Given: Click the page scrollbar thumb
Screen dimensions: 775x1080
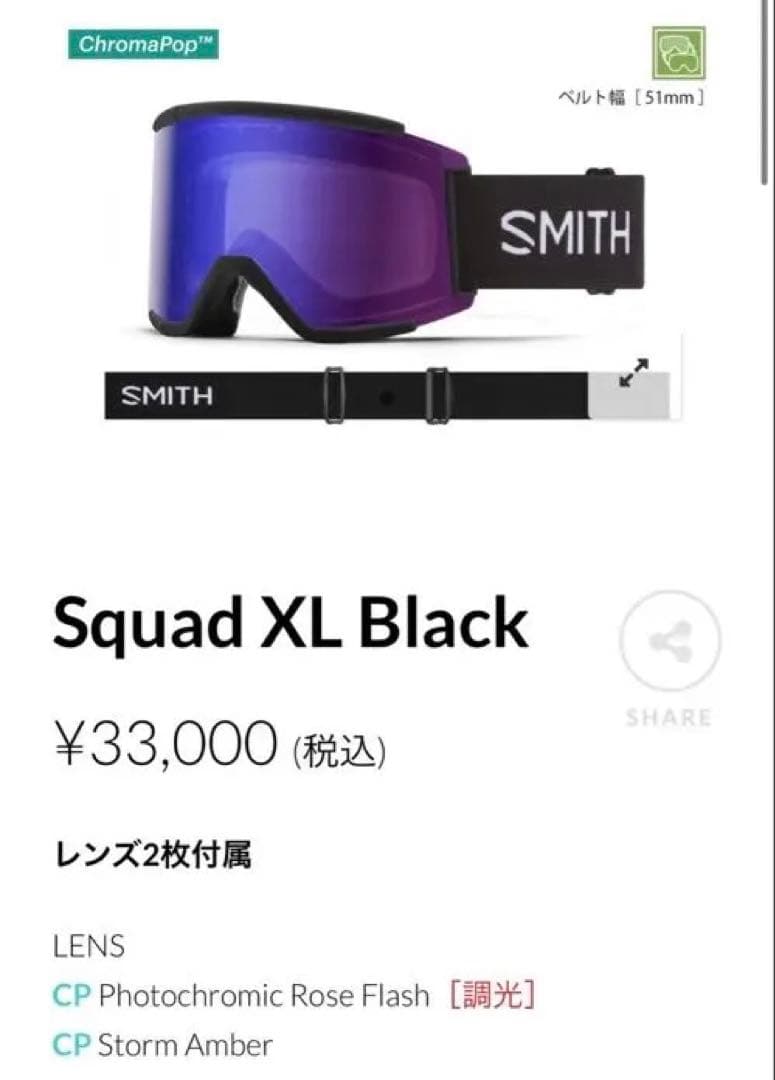Looking at the screenshot, I should click(764, 92).
